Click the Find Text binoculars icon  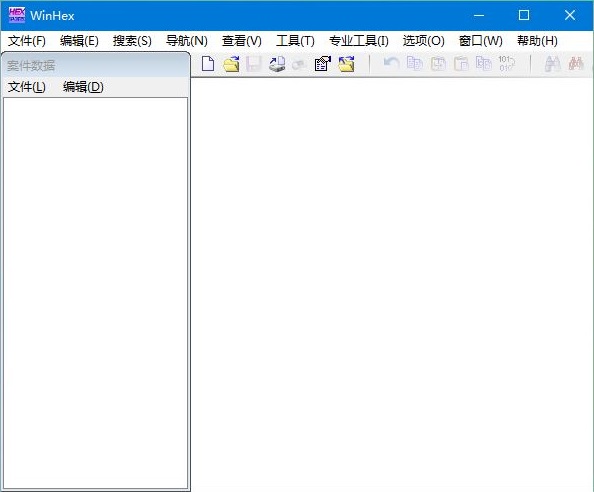click(x=552, y=64)
